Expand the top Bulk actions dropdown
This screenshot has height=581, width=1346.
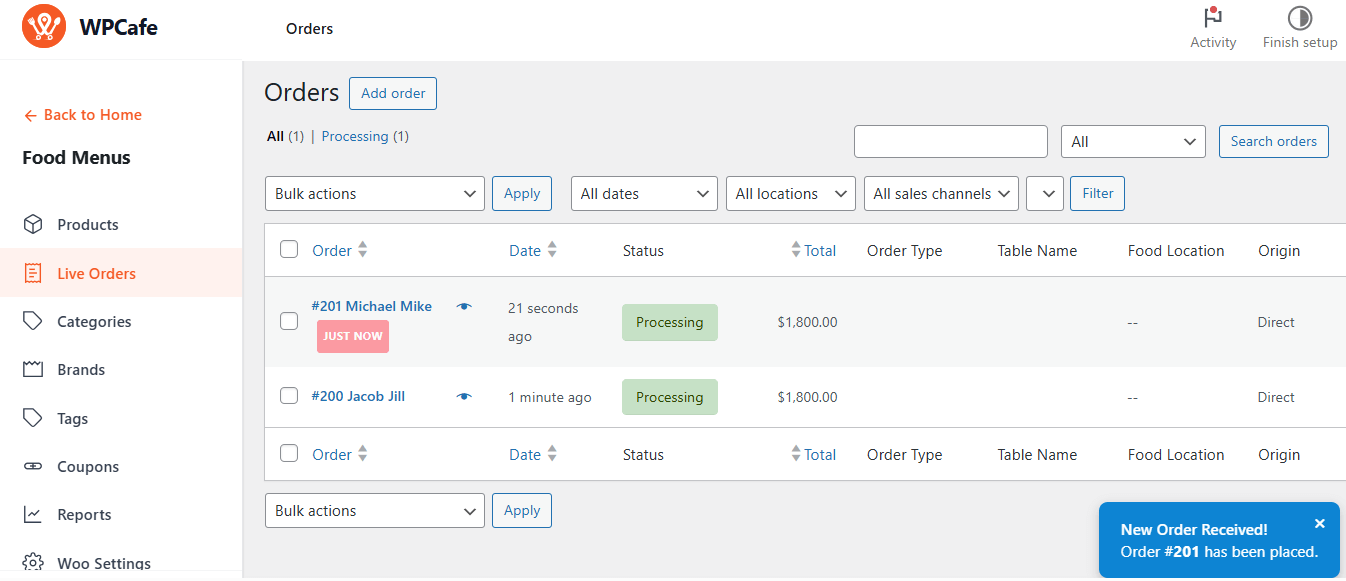(374, 194)
